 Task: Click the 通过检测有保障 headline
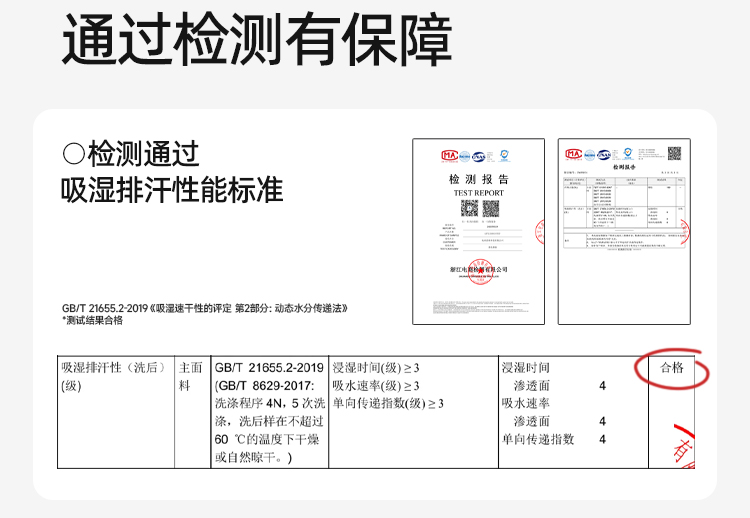[x=257, y=40]
